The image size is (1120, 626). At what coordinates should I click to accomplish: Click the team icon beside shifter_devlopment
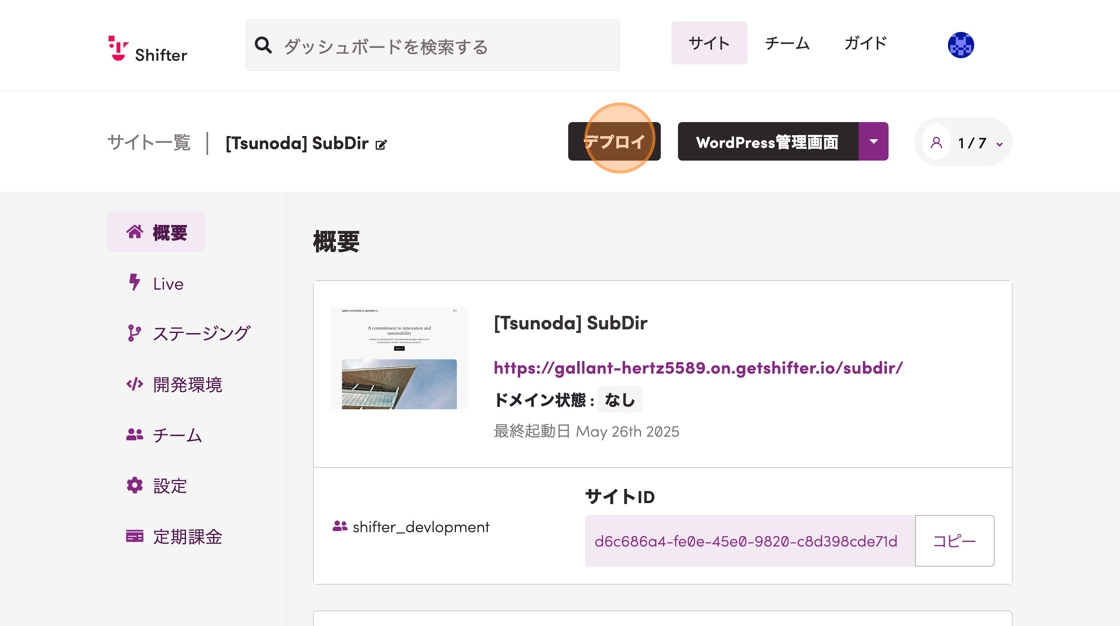(x=340, y=527)
